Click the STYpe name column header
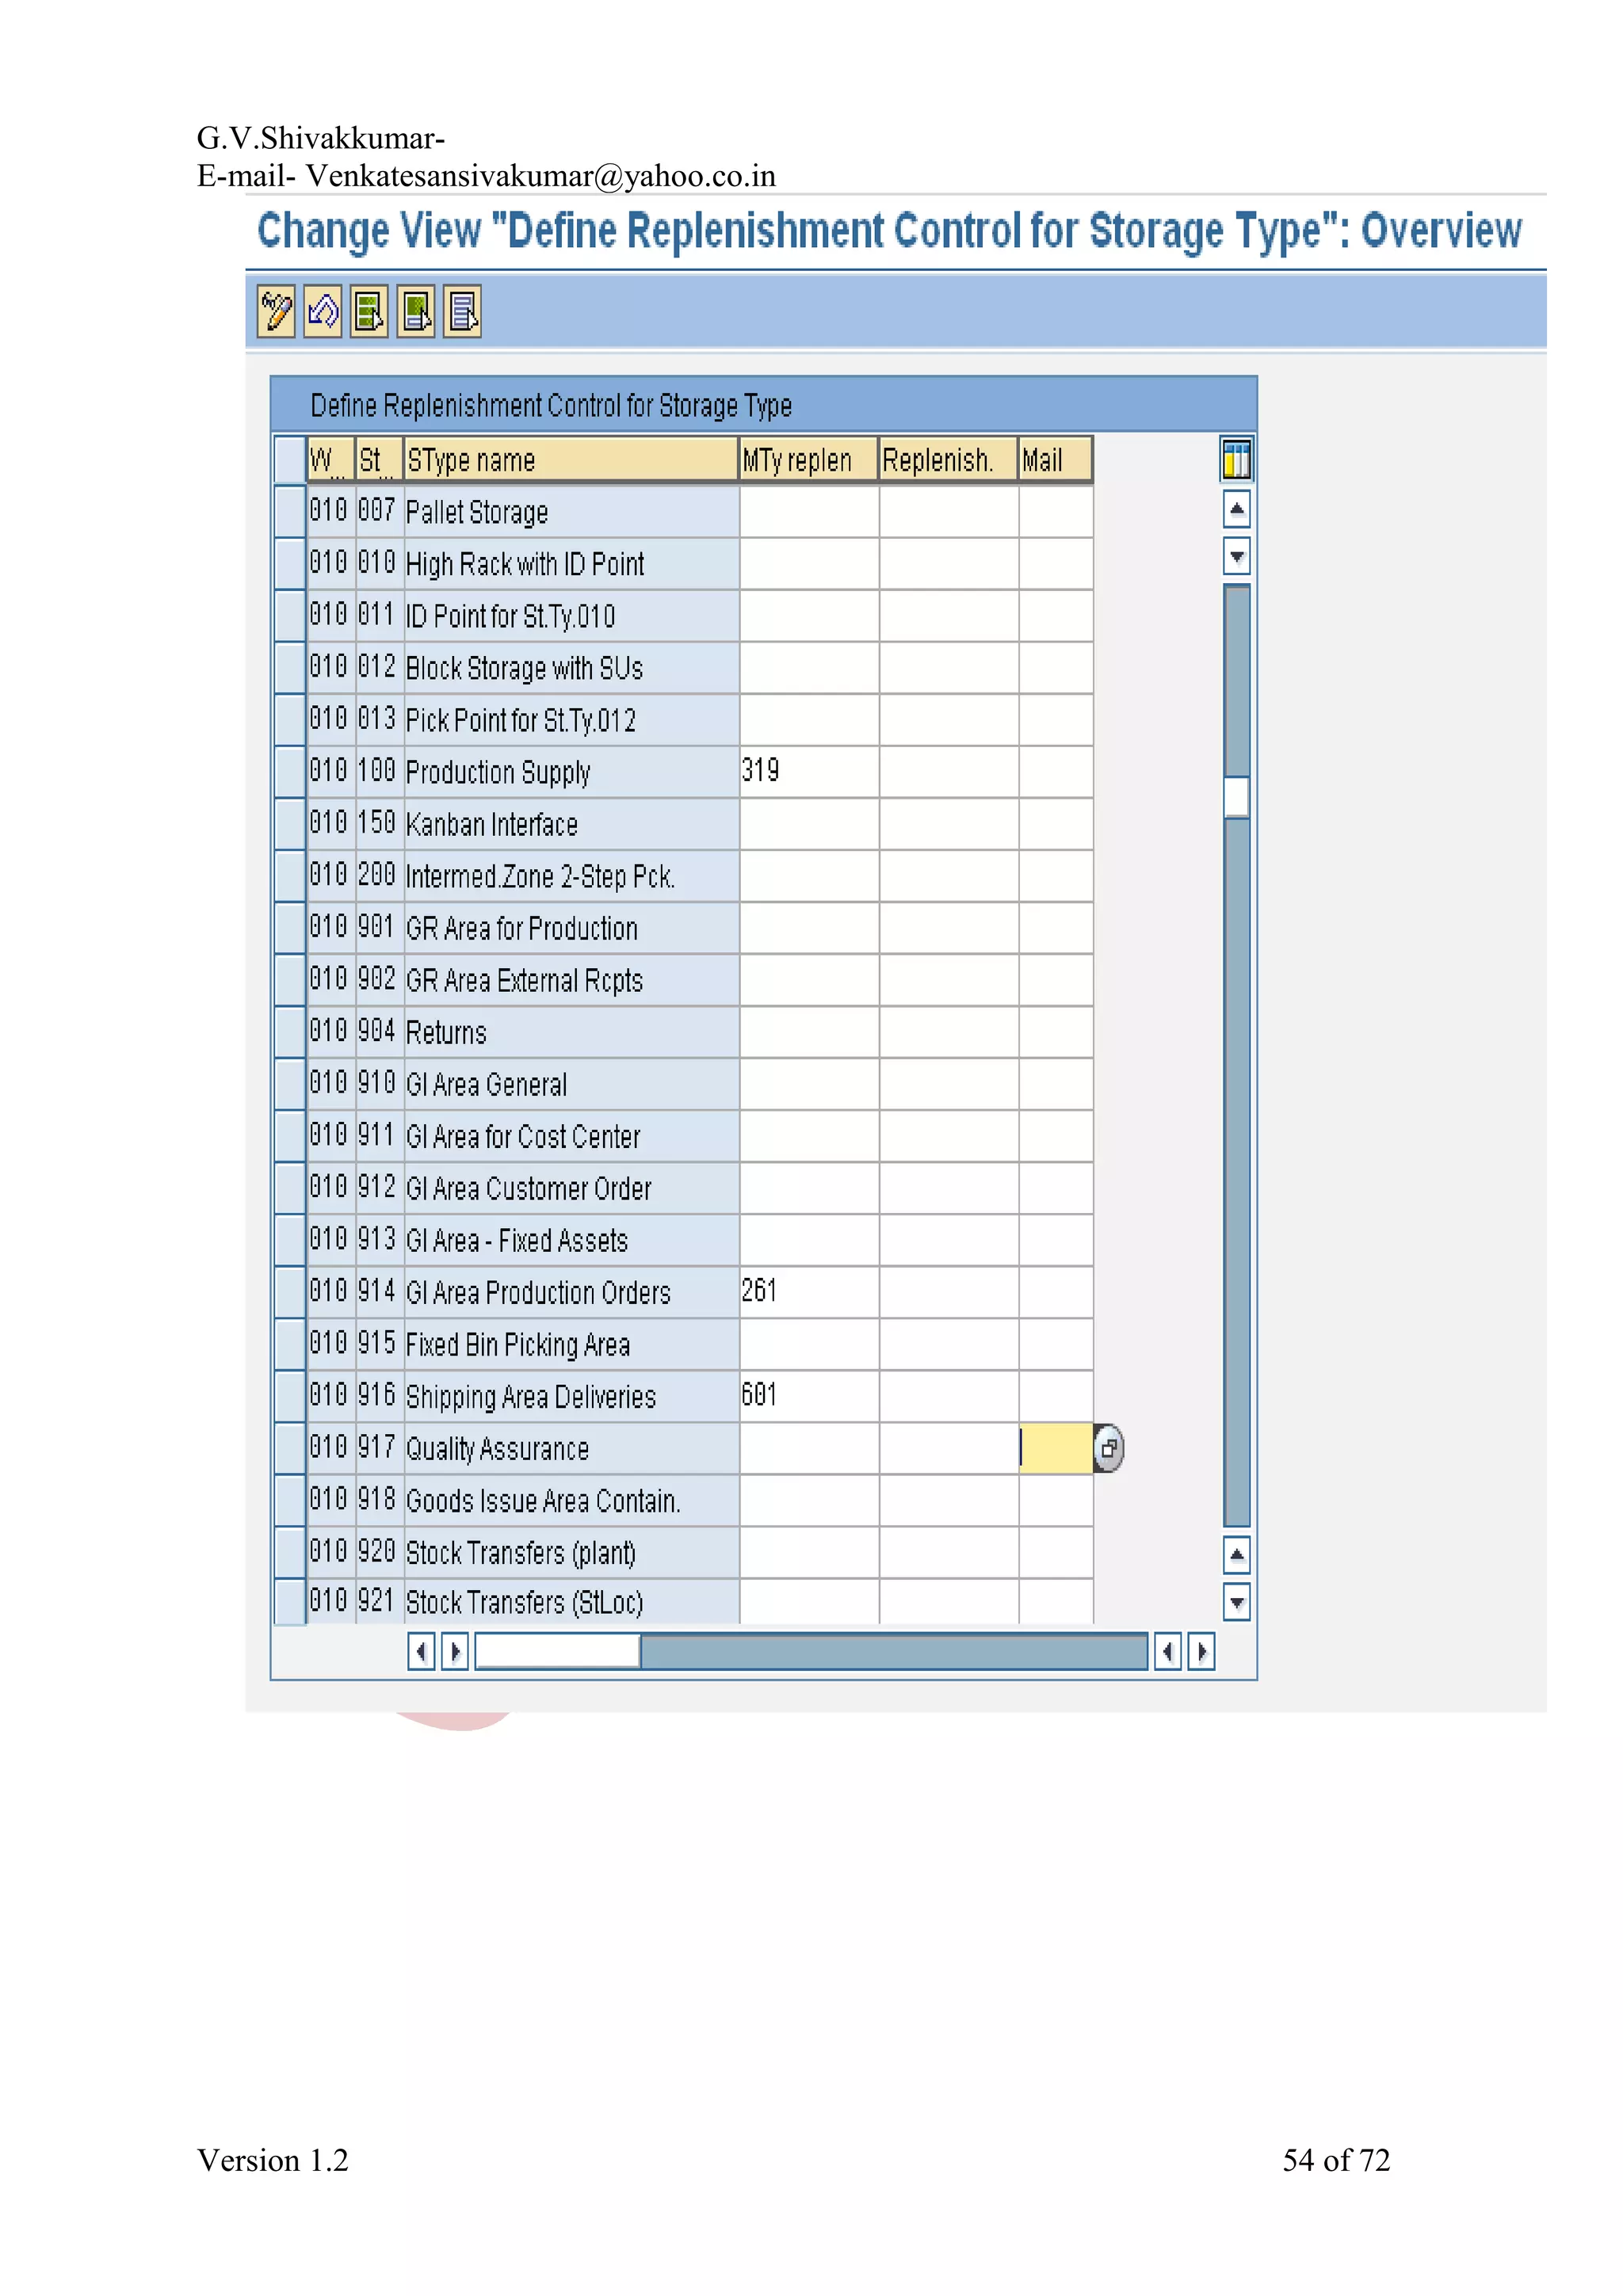1623x2296 pixels. [571, 460]
